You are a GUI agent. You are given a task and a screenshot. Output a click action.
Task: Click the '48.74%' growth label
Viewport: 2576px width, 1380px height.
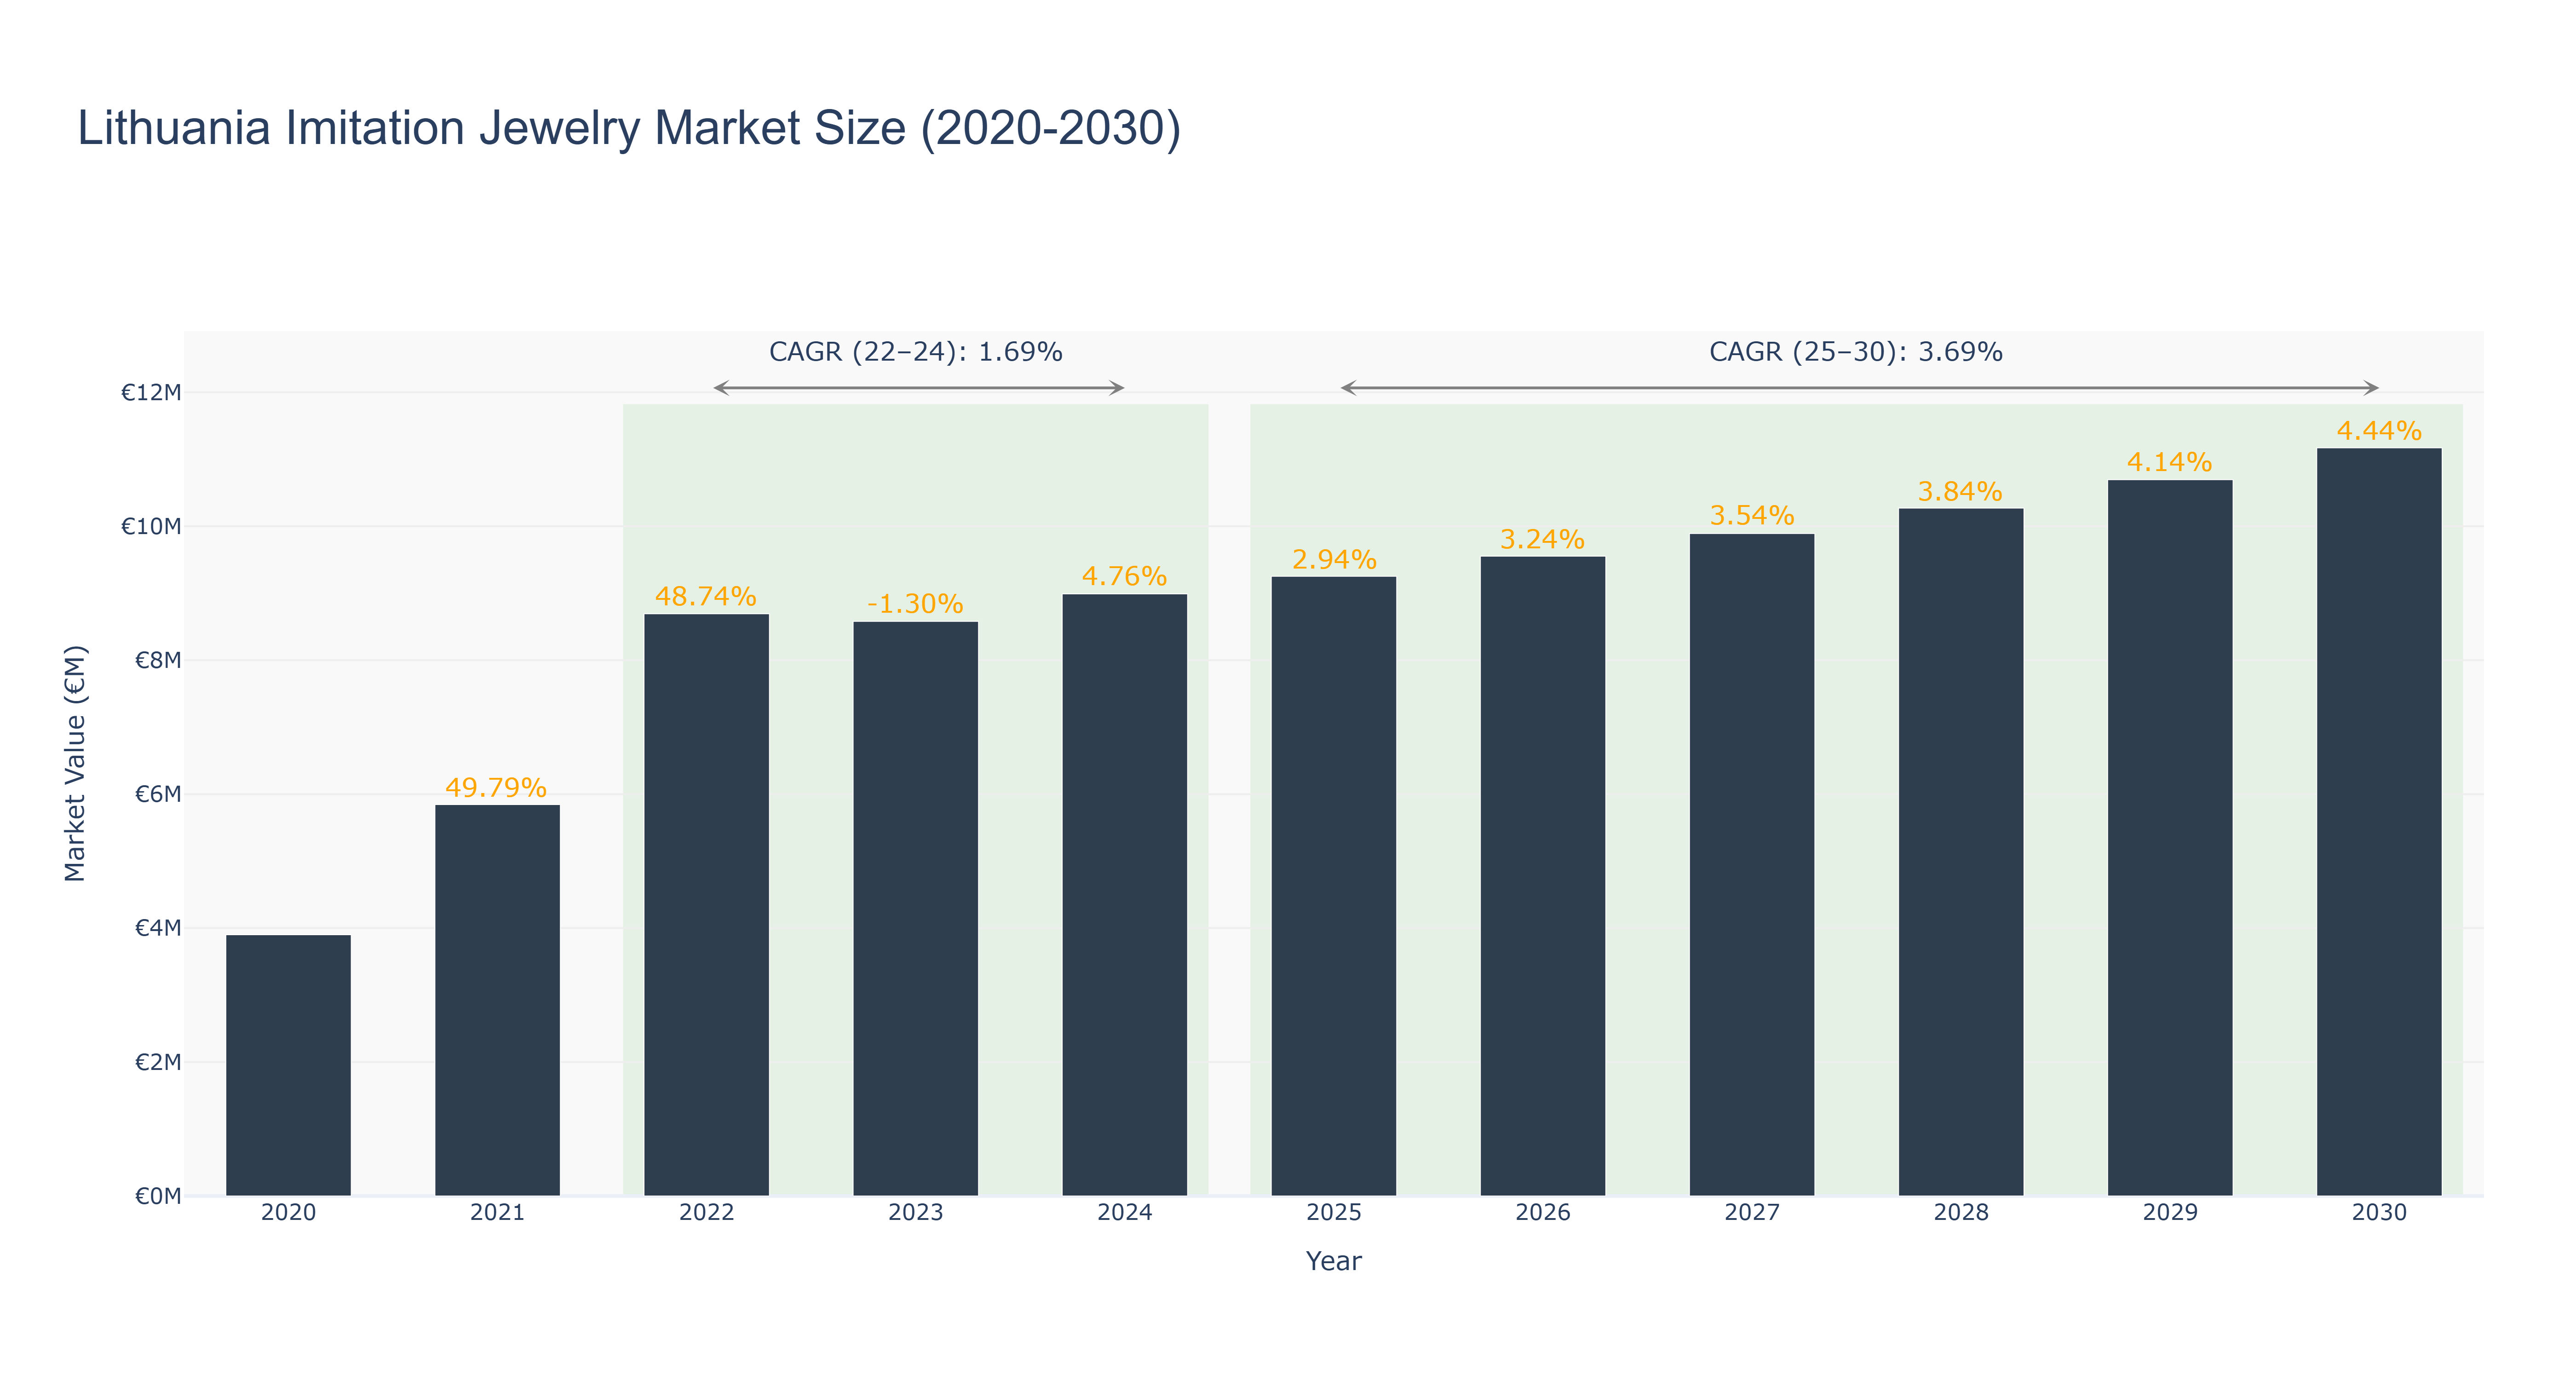coord(706,596)
